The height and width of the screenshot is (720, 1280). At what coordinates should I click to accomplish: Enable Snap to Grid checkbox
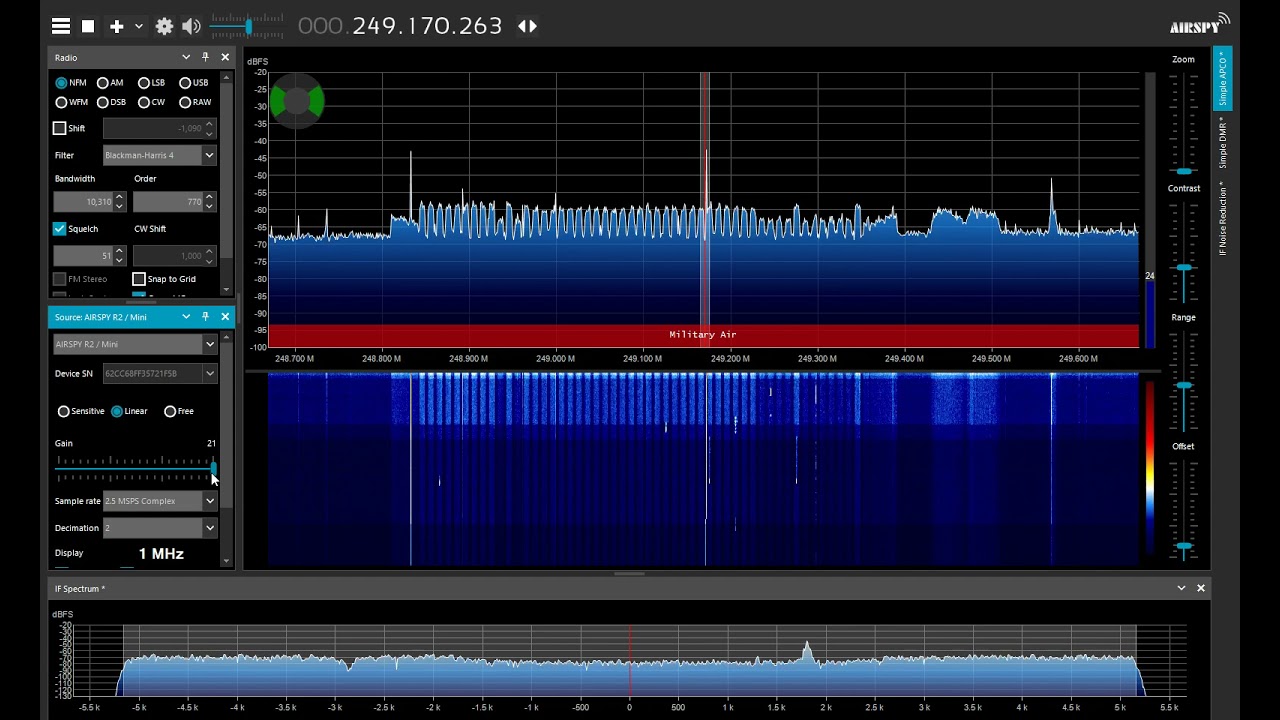pos(139,279)
